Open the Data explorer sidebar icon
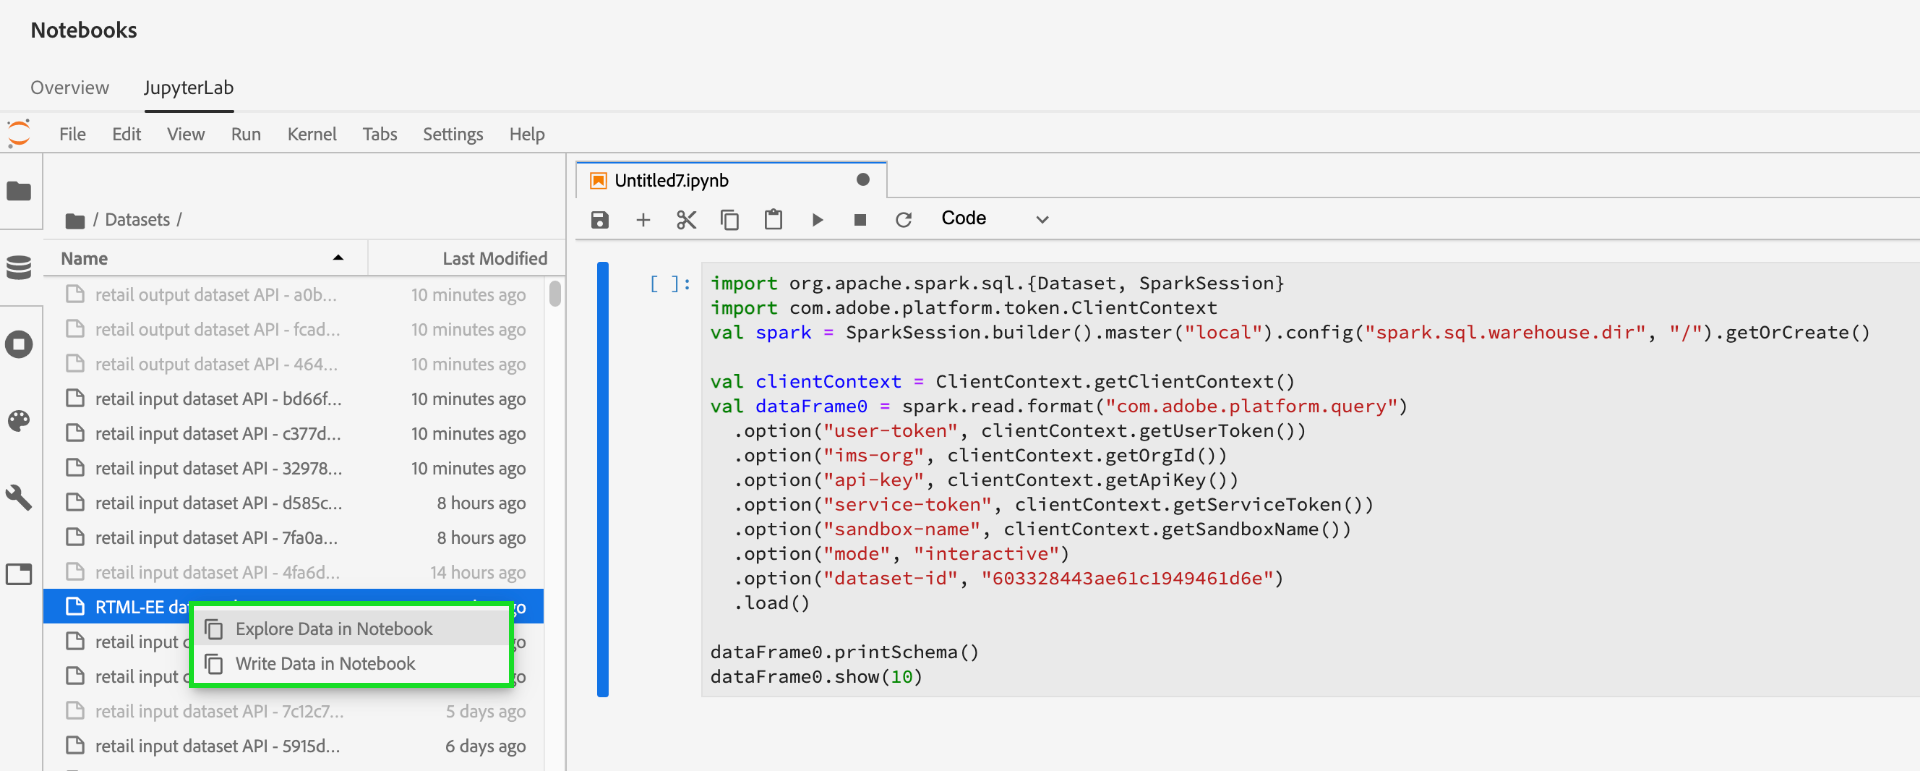The image size is (1920, 773). point(19,267)
